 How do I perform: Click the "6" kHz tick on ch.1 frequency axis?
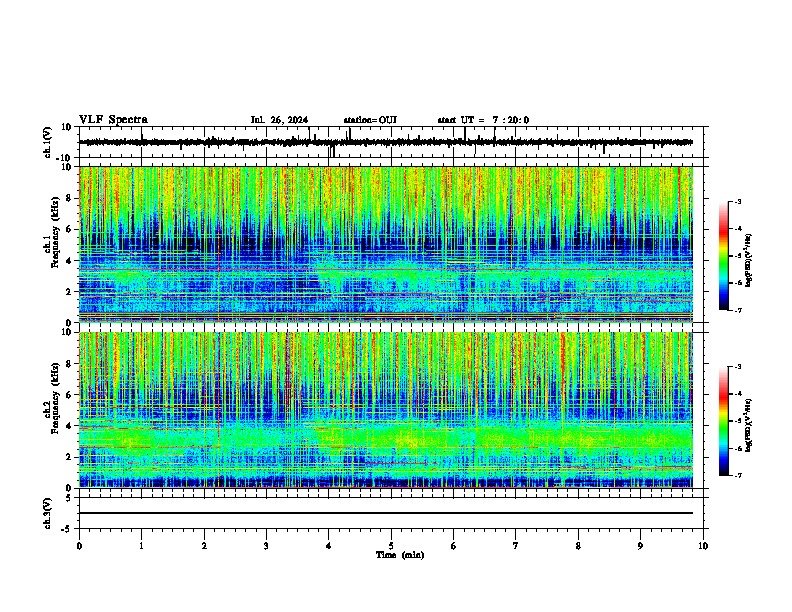[70, 230]
